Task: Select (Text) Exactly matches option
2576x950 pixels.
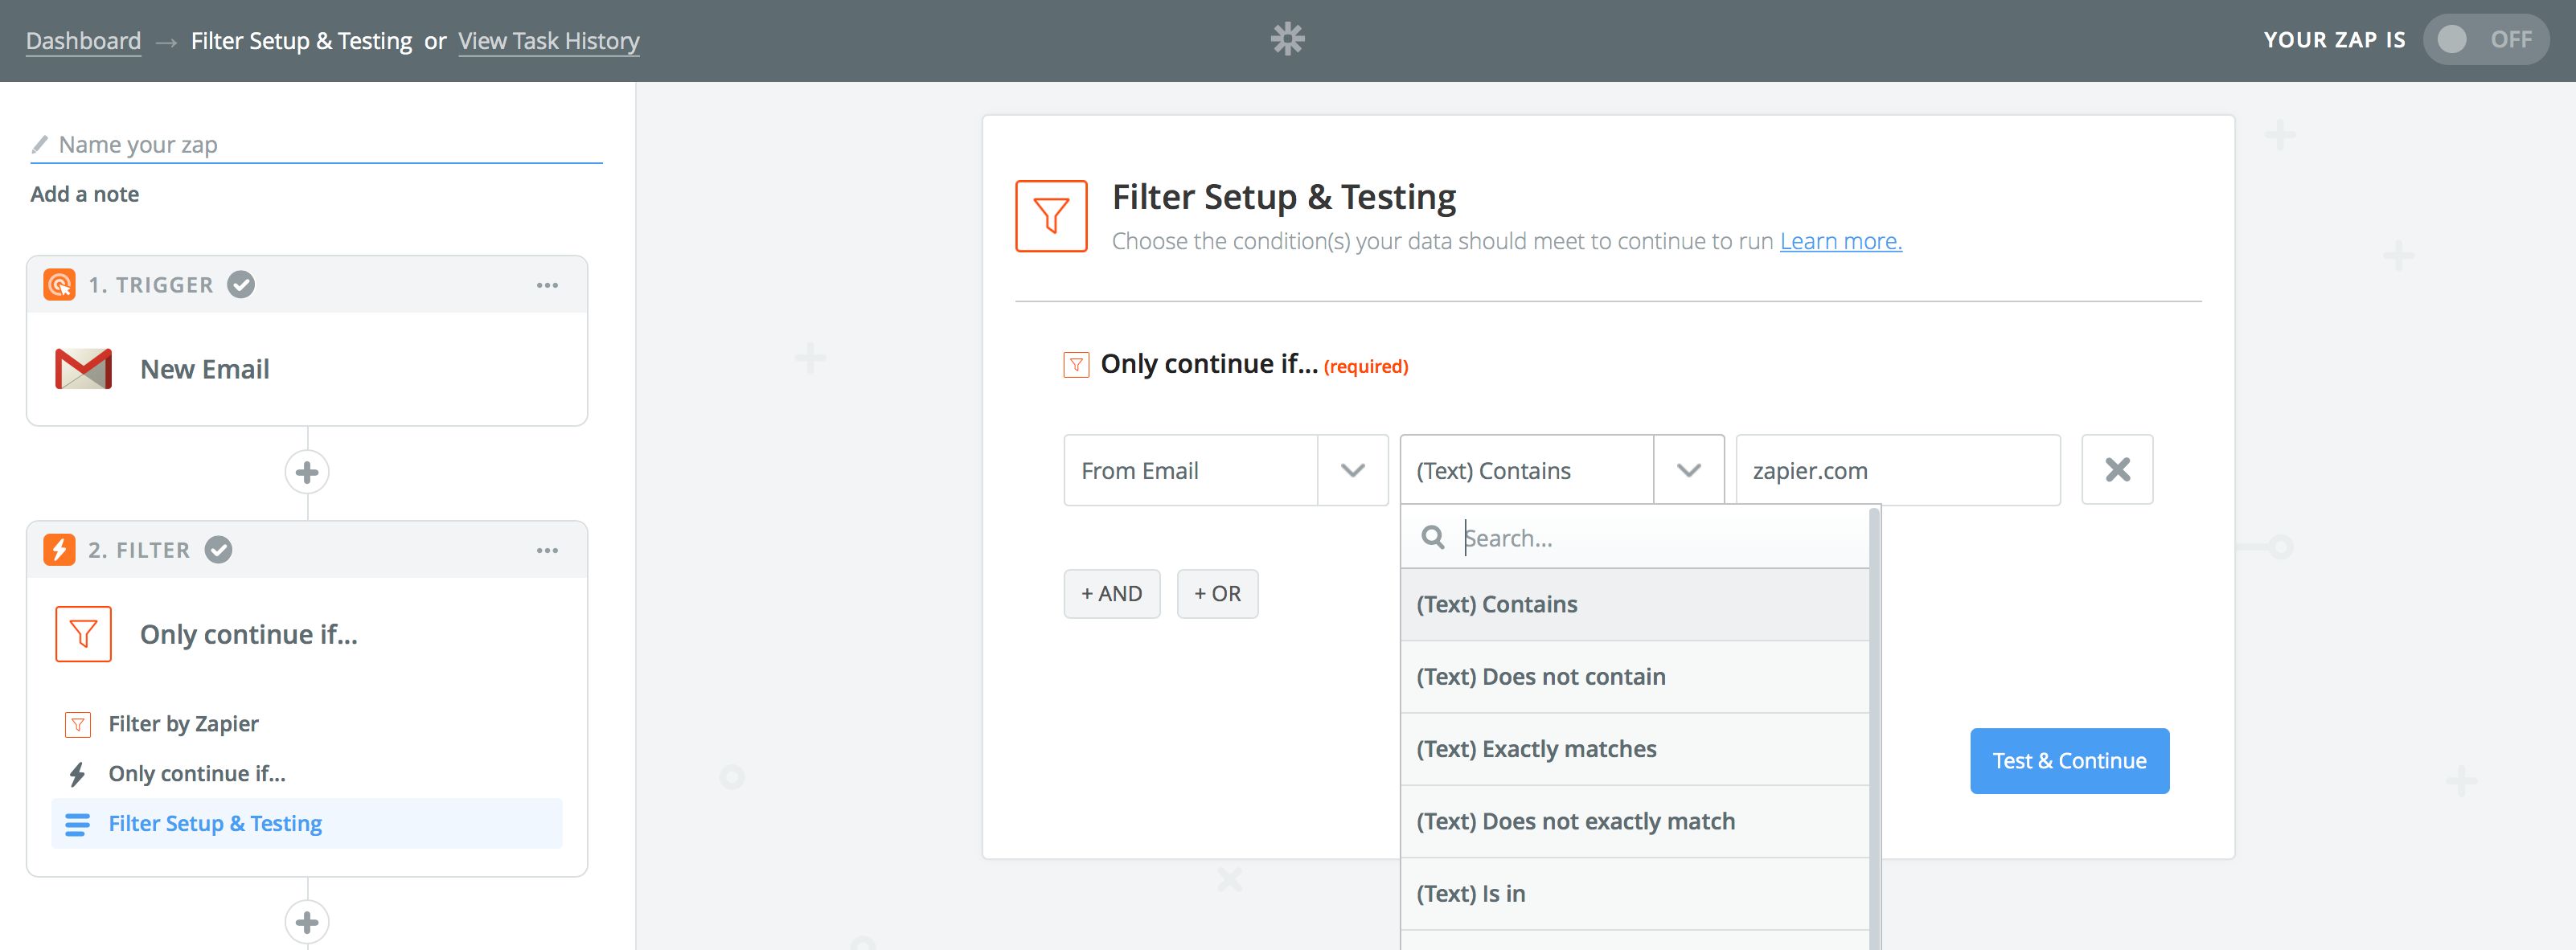Action: coord(1536,749)
